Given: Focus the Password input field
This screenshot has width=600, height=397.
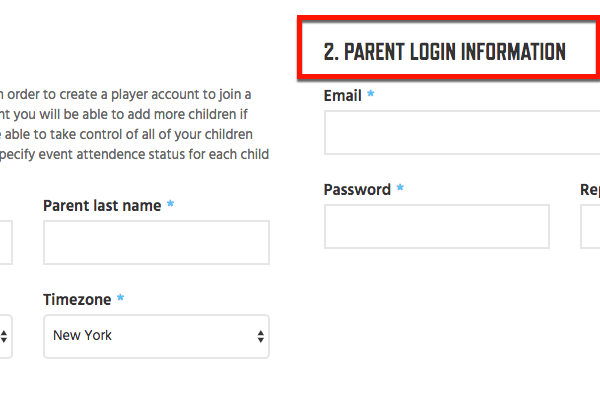Looking at the screenshot, I should (437, 226).
